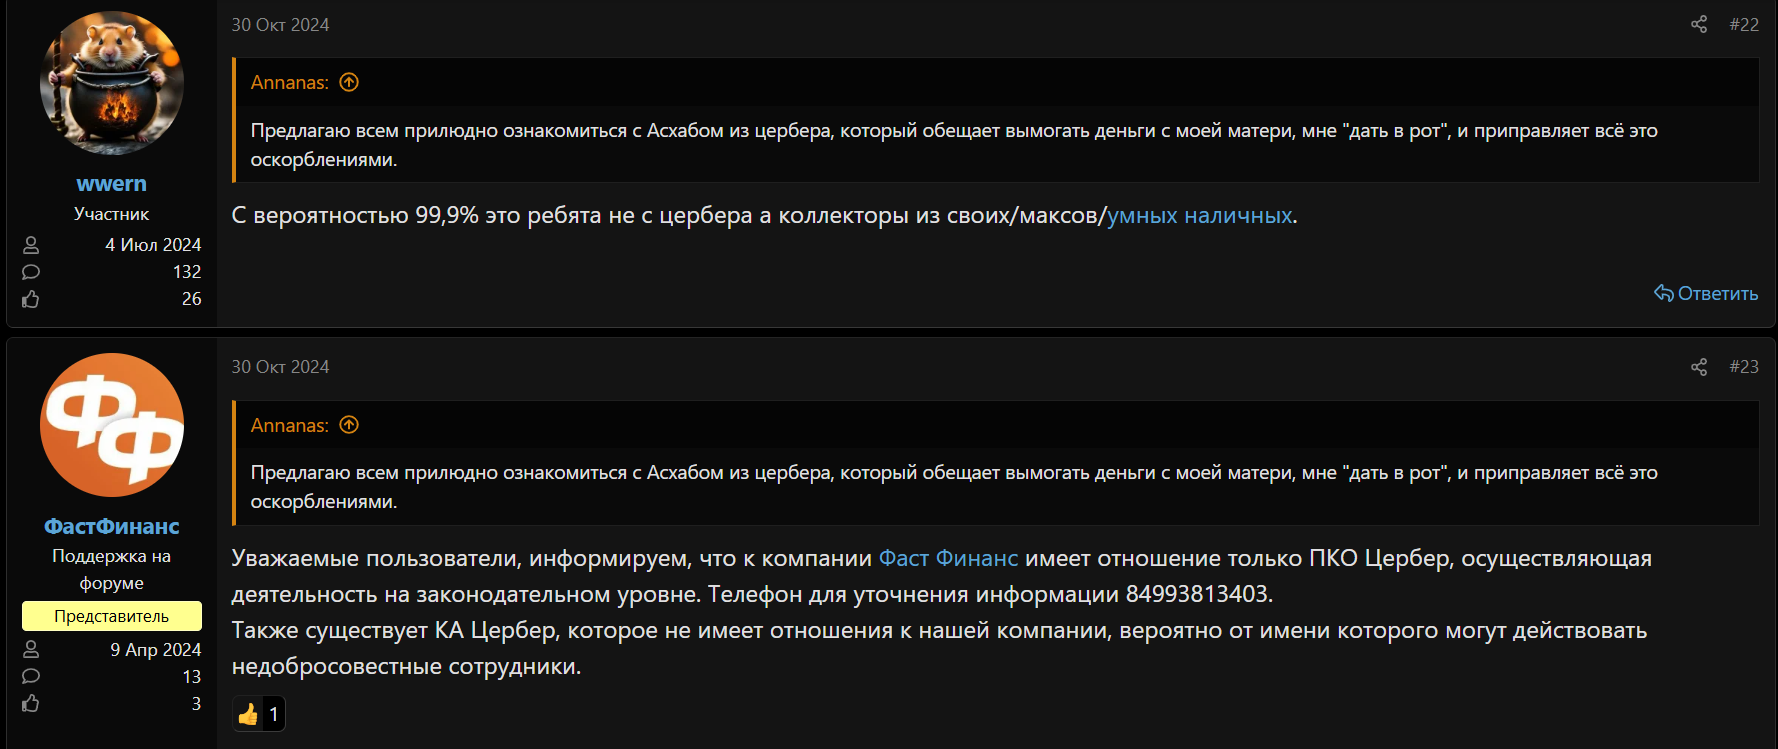Open ФастФинанс username profile link
1778x749 pixels.
[111, 526]
